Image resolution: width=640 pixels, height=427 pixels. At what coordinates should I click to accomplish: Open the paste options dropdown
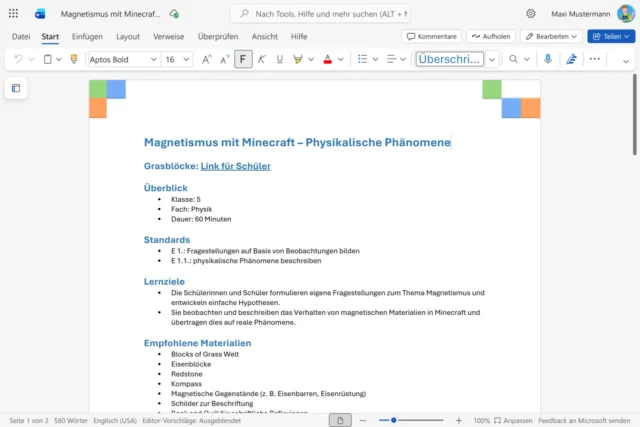(59, 60)
